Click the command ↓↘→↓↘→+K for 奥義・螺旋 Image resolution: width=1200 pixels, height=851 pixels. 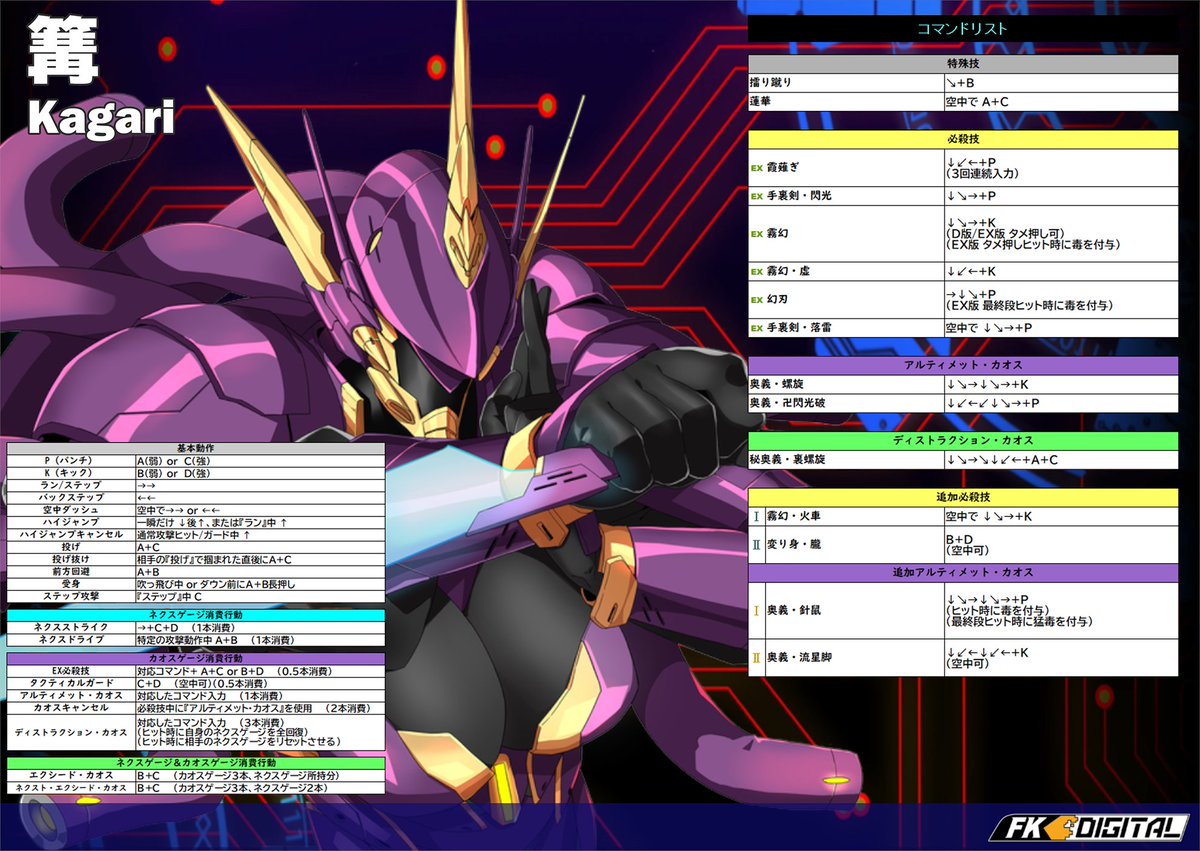(x=988, y=385)
